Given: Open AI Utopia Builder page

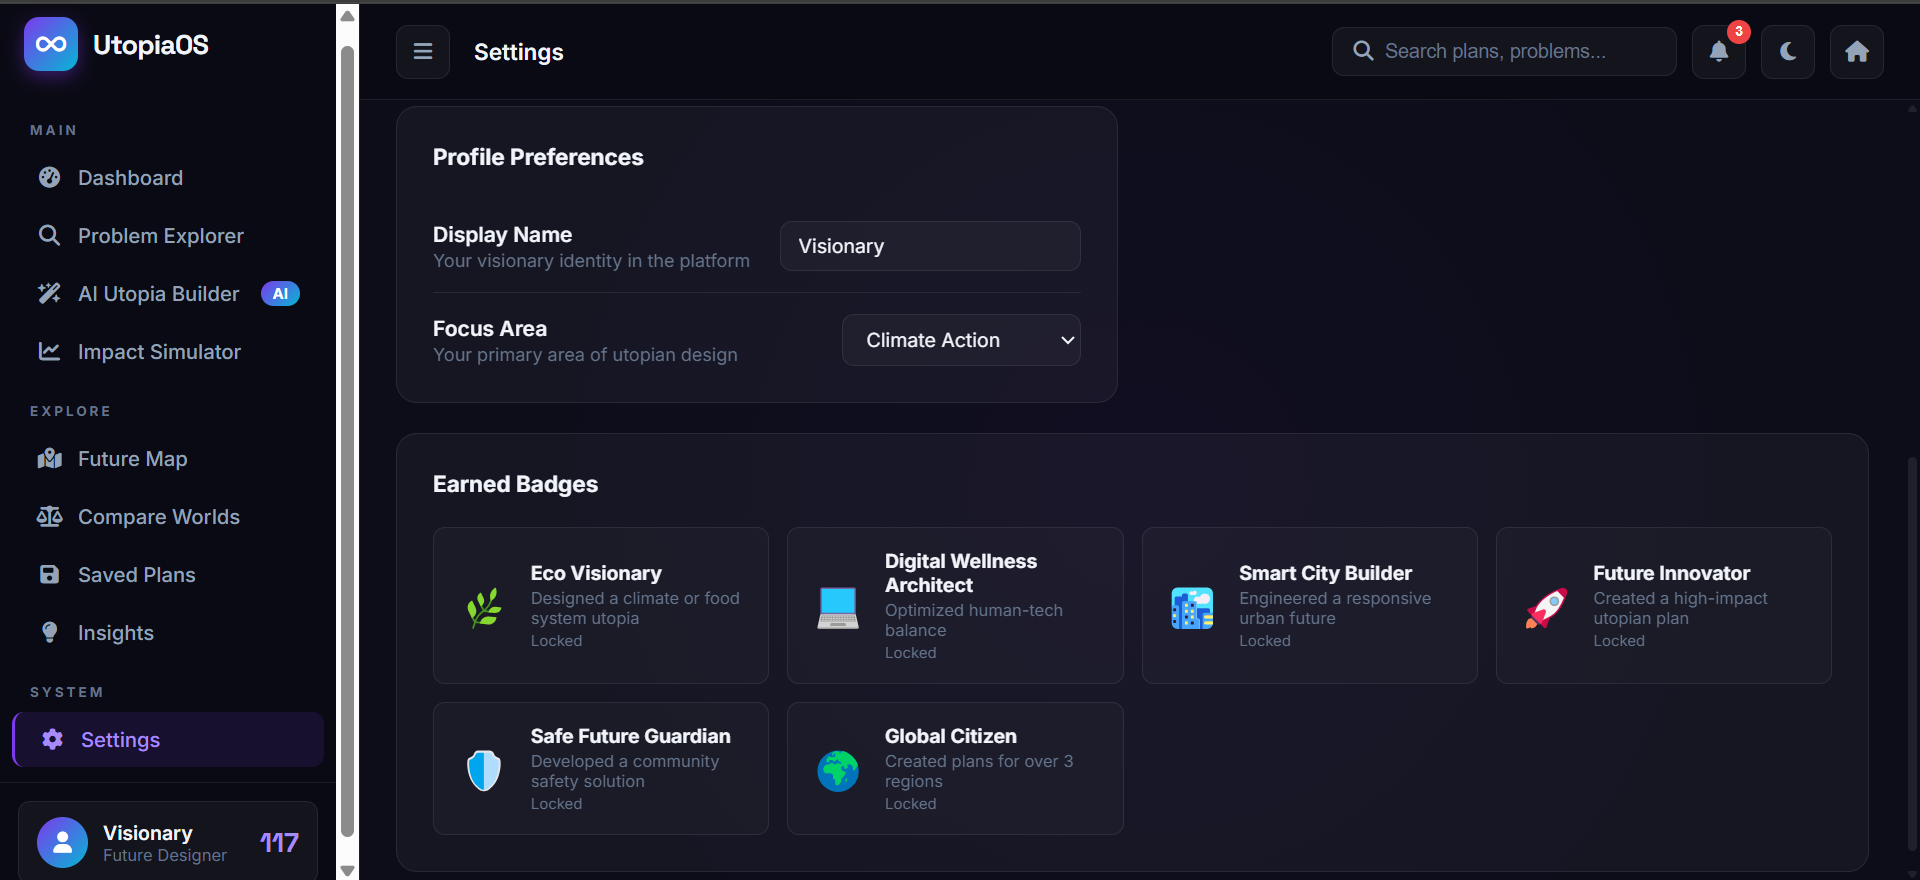Looking at the screenshot, I should pyautogui.click(x=159, y=294).
